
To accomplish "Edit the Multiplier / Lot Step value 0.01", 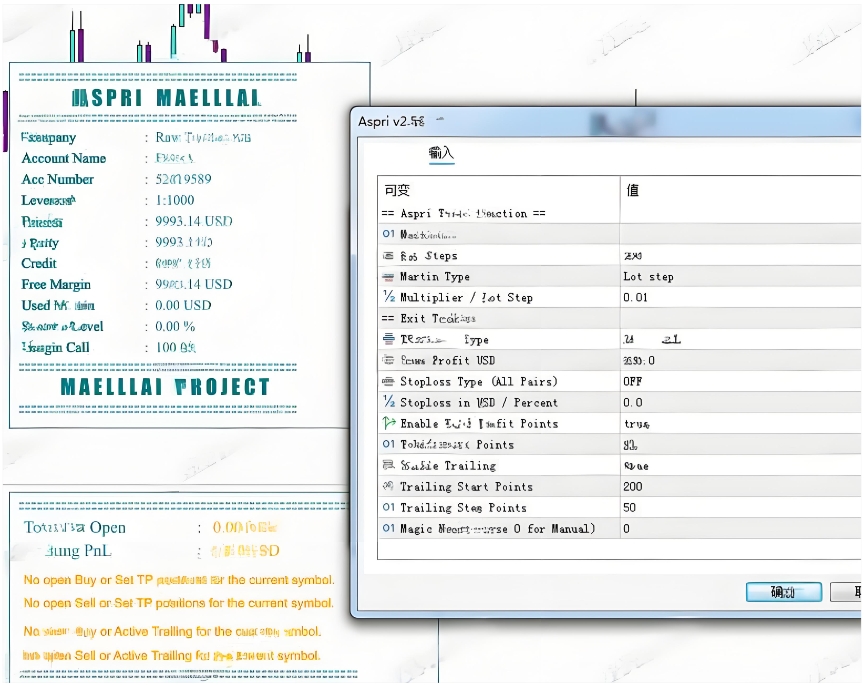I will pyautogui.click(x=738, y=298).
